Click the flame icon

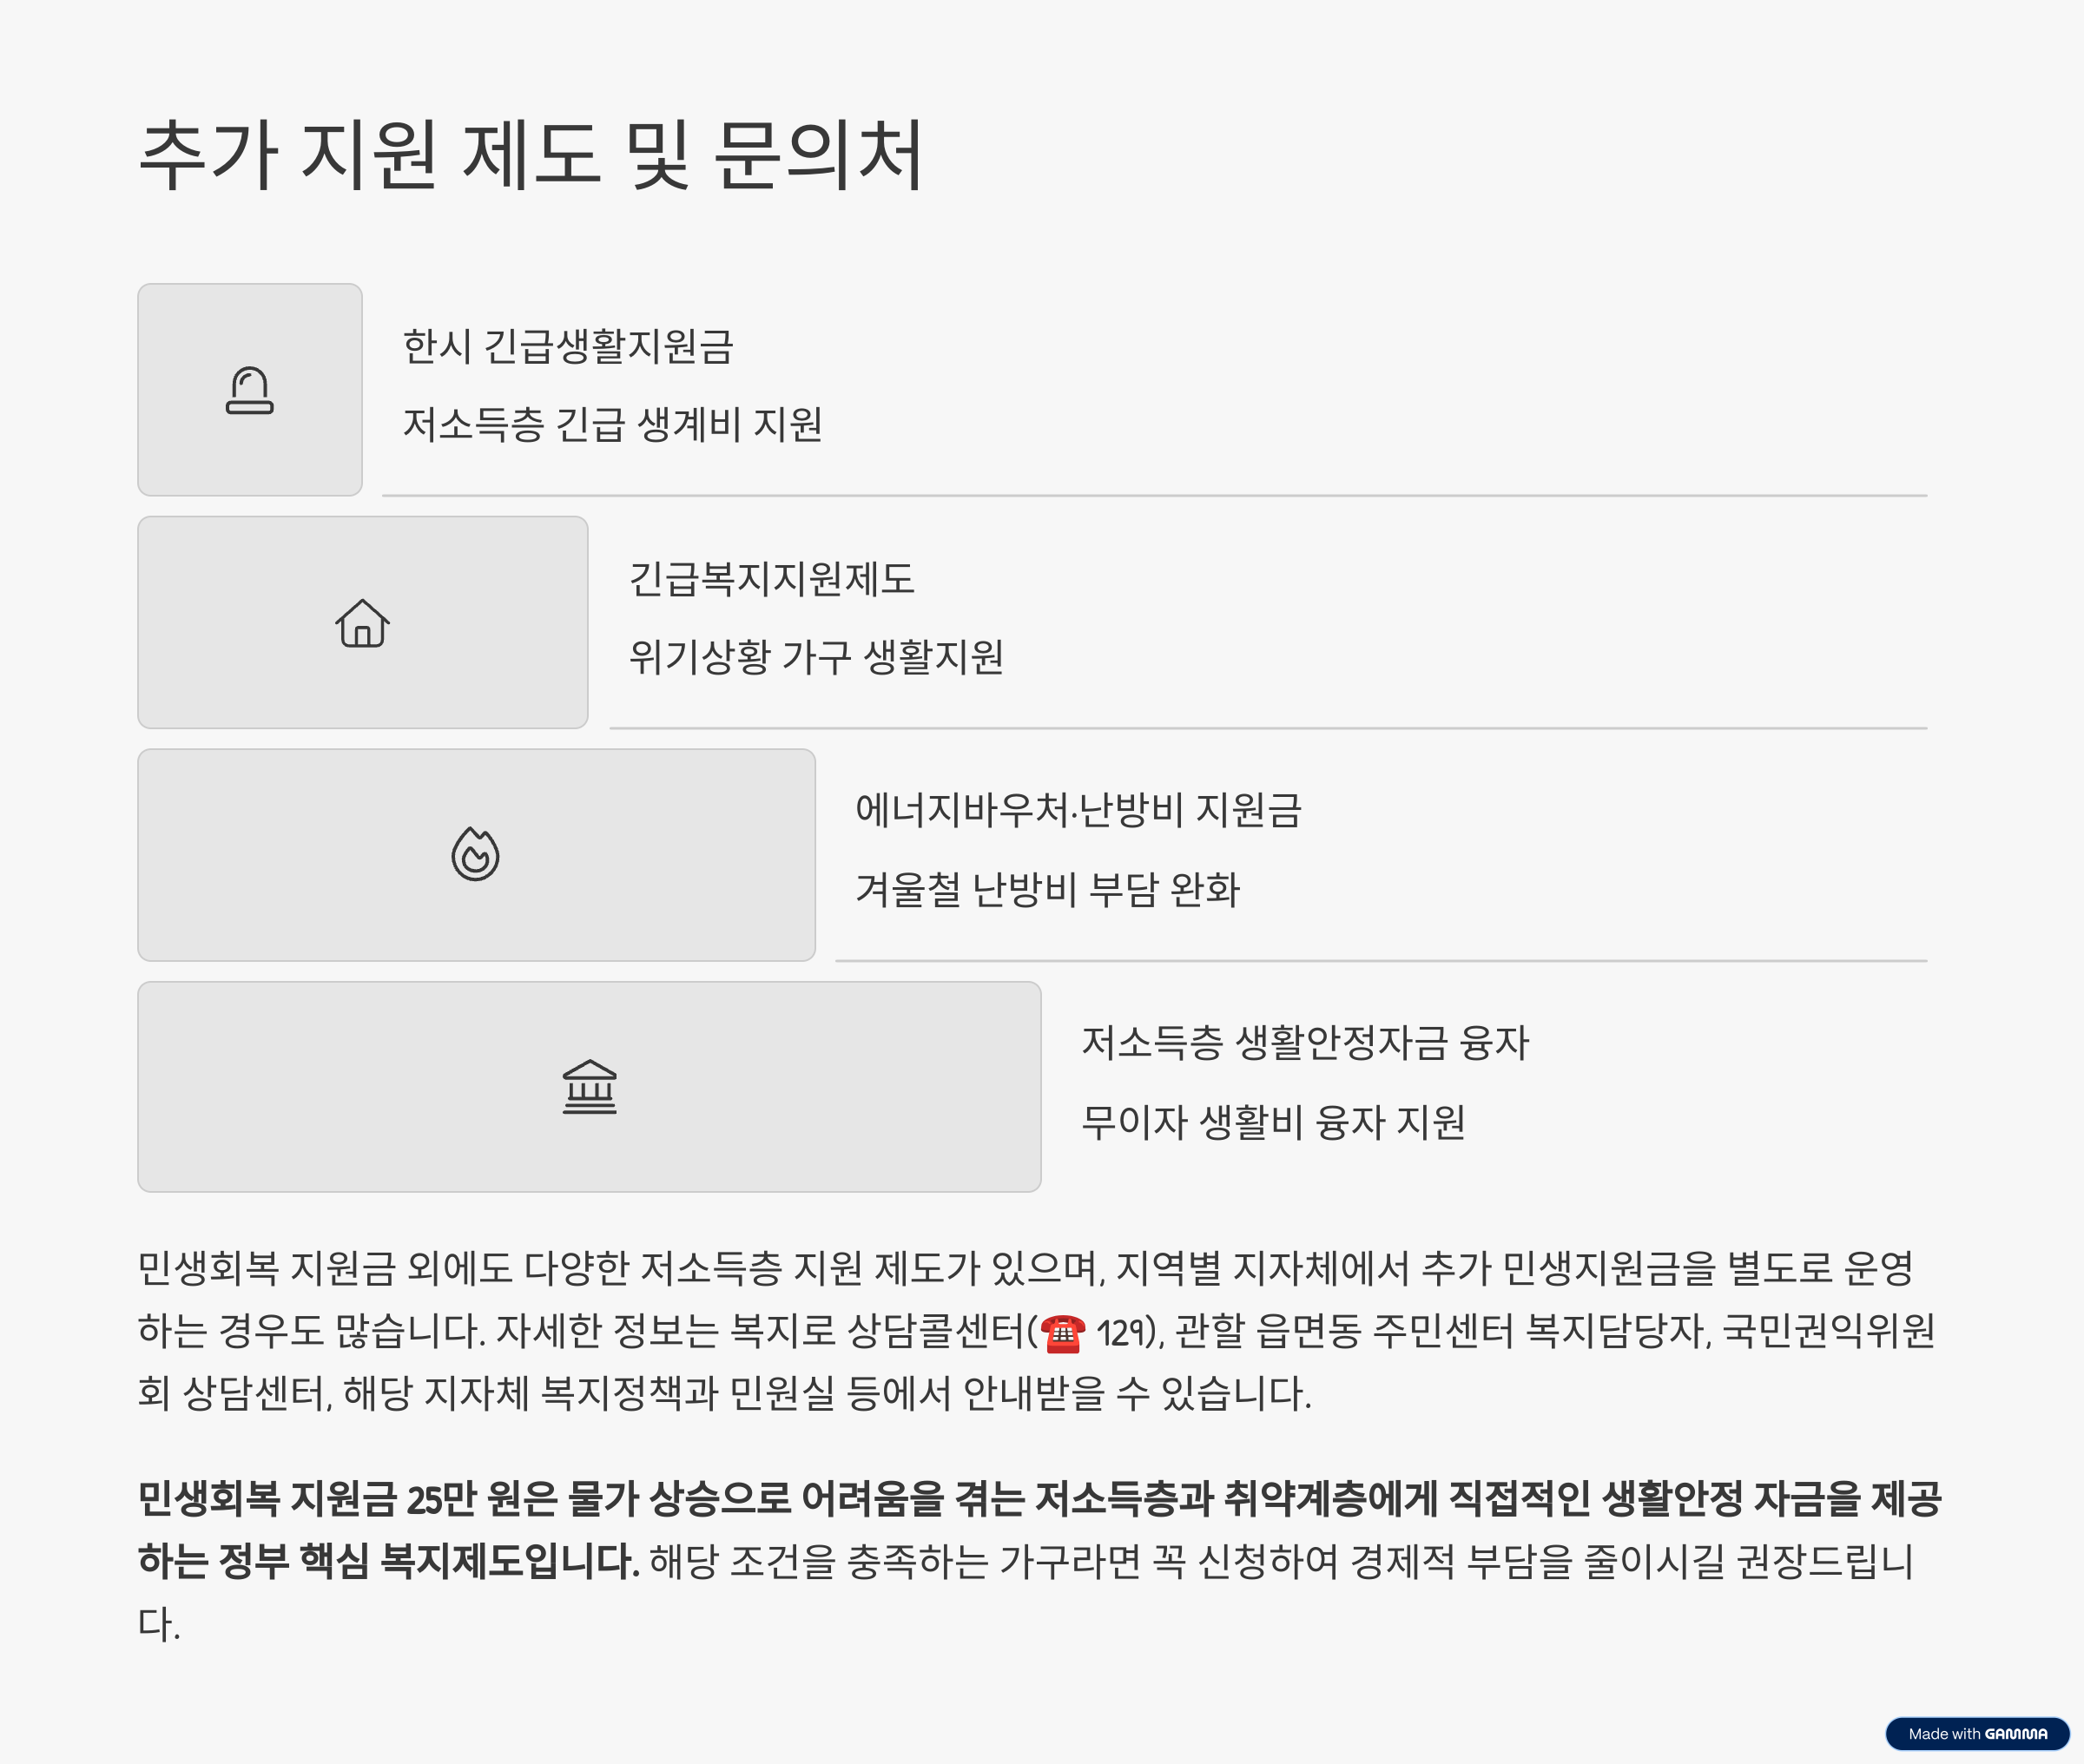pyautogui.click(x=475, y=854)
